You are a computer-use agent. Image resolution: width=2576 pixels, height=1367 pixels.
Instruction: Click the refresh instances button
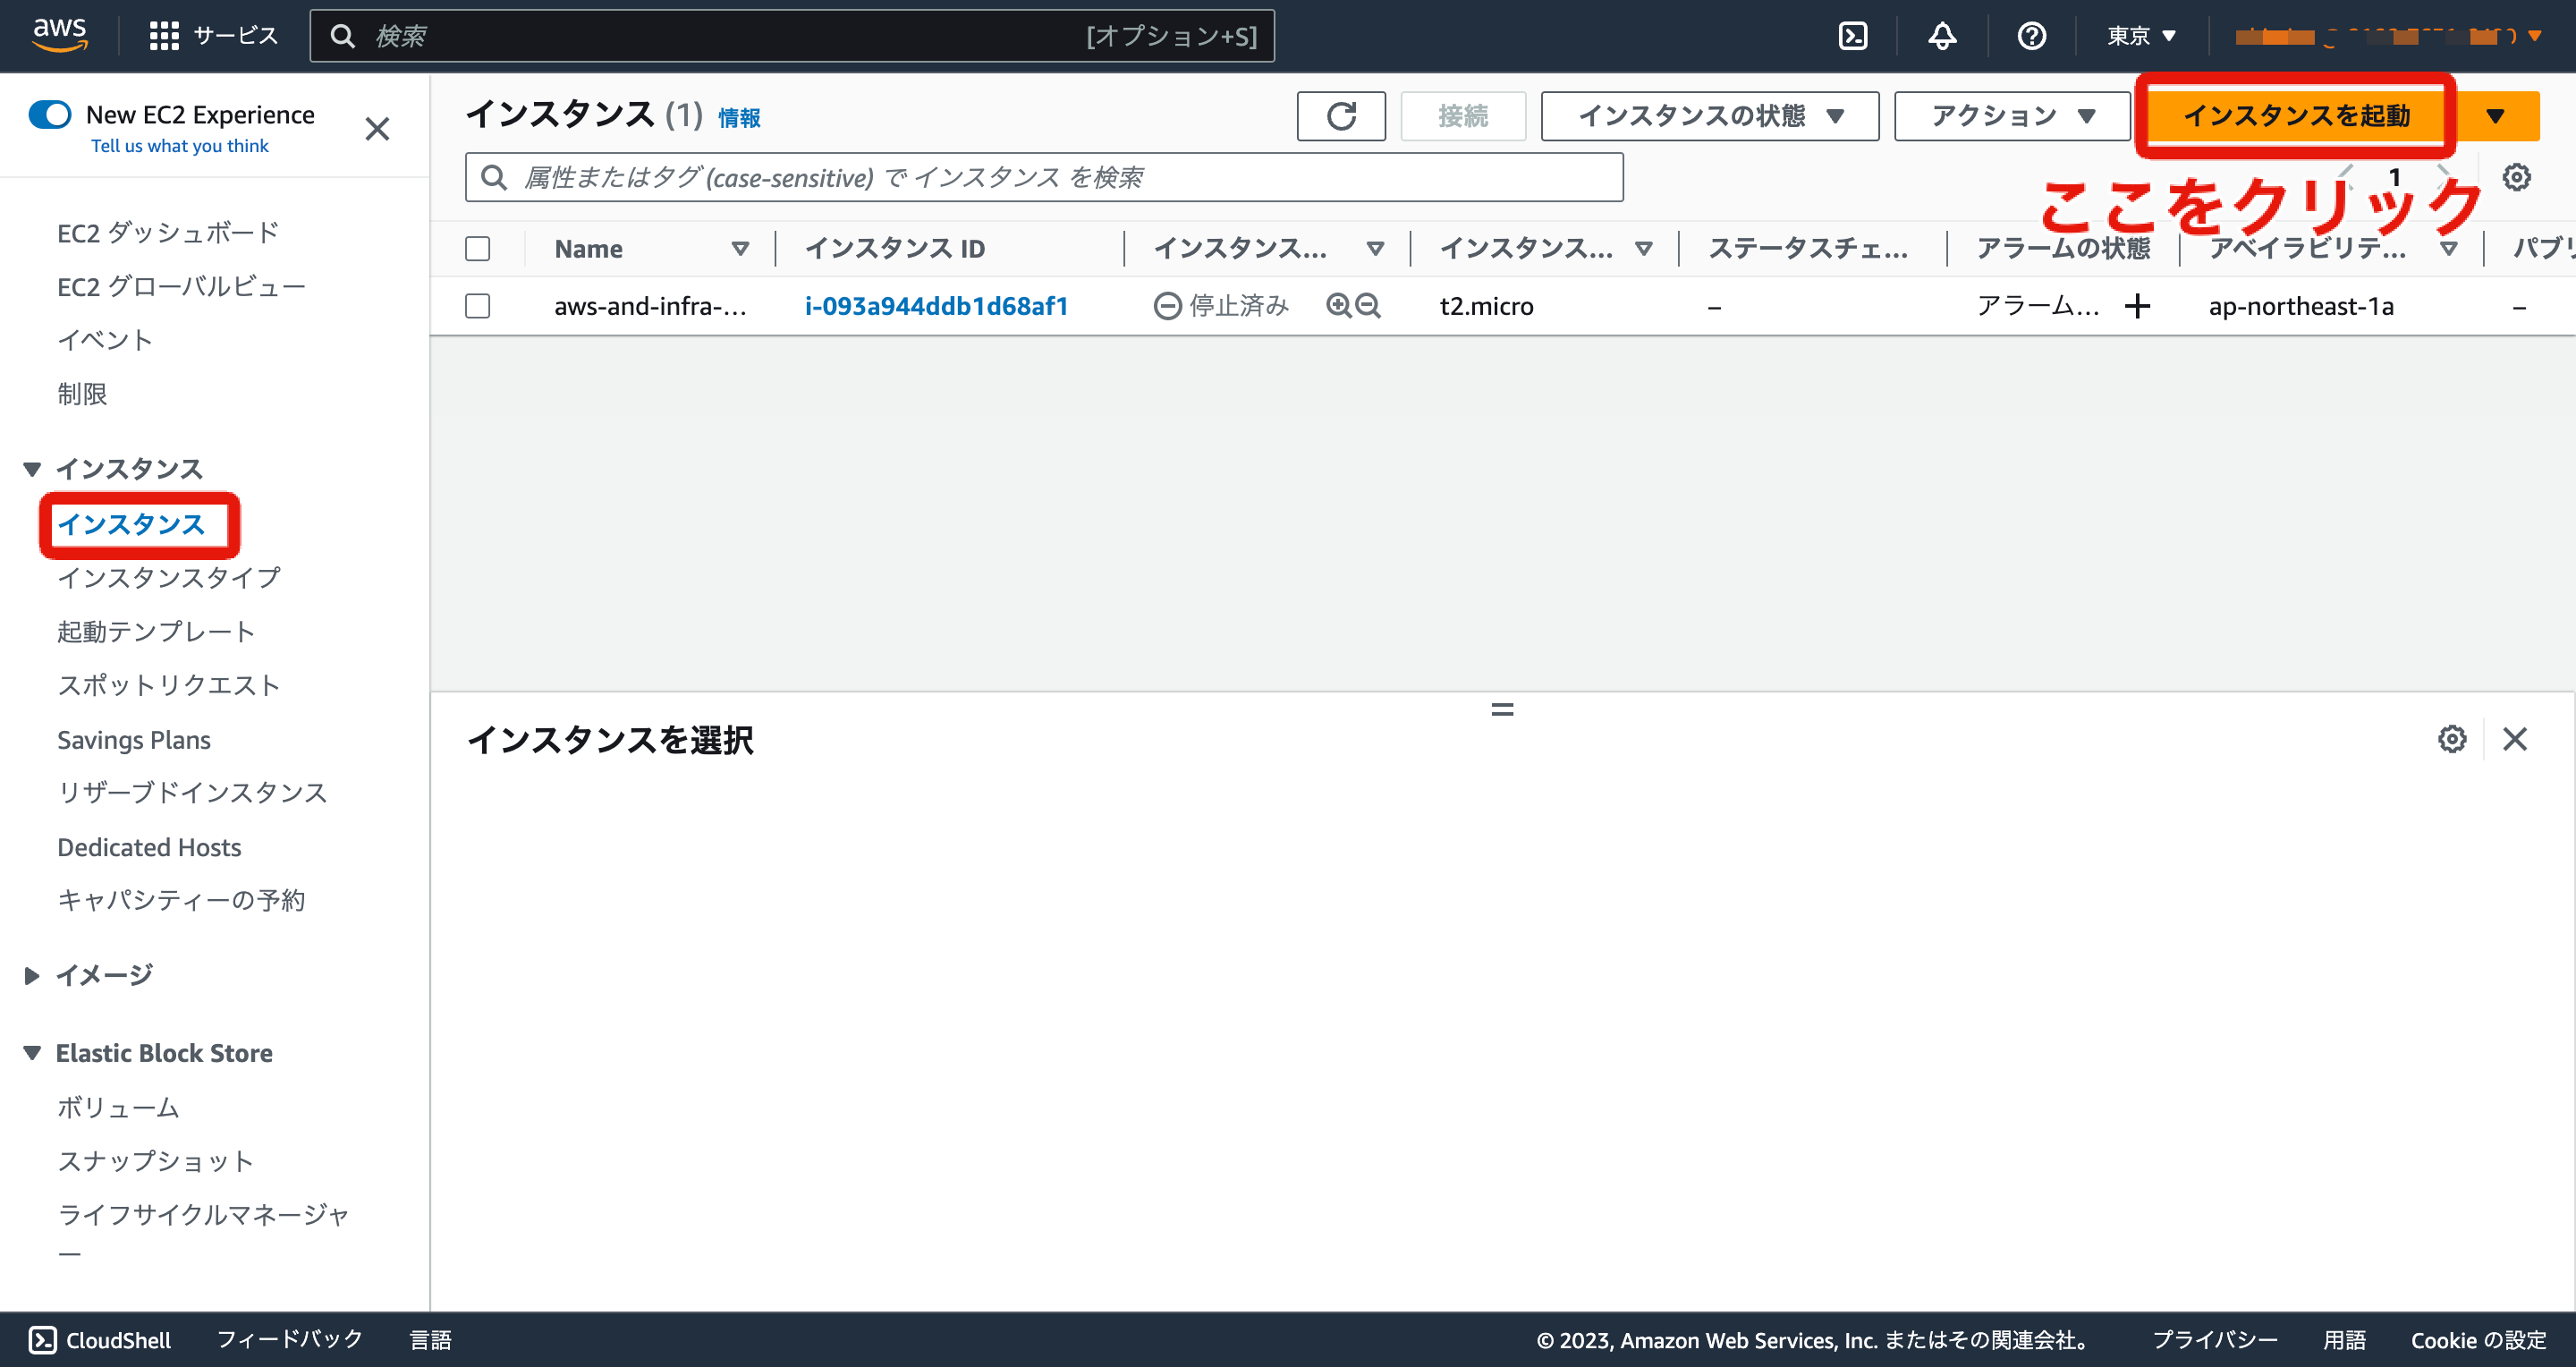coord(1340,116)
